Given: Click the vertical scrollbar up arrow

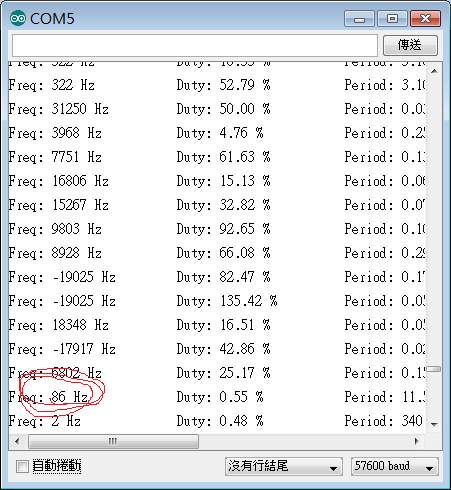Looking at the screenshot, I should 434,71.
